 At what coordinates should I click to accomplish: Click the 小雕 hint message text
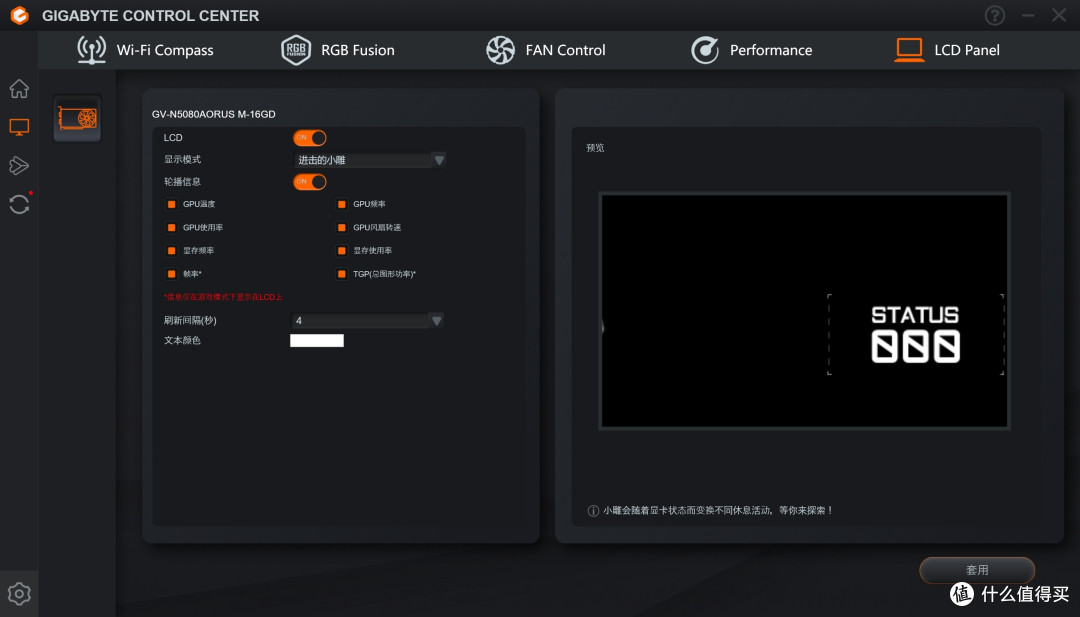(718, 511)
